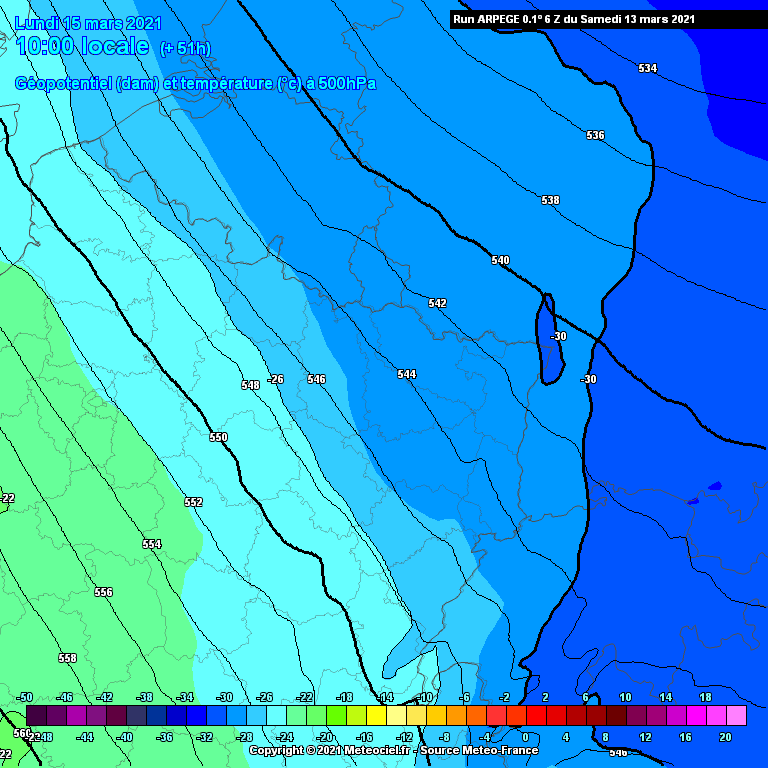Click the -26 temperature label on map

tap(276, 379)
